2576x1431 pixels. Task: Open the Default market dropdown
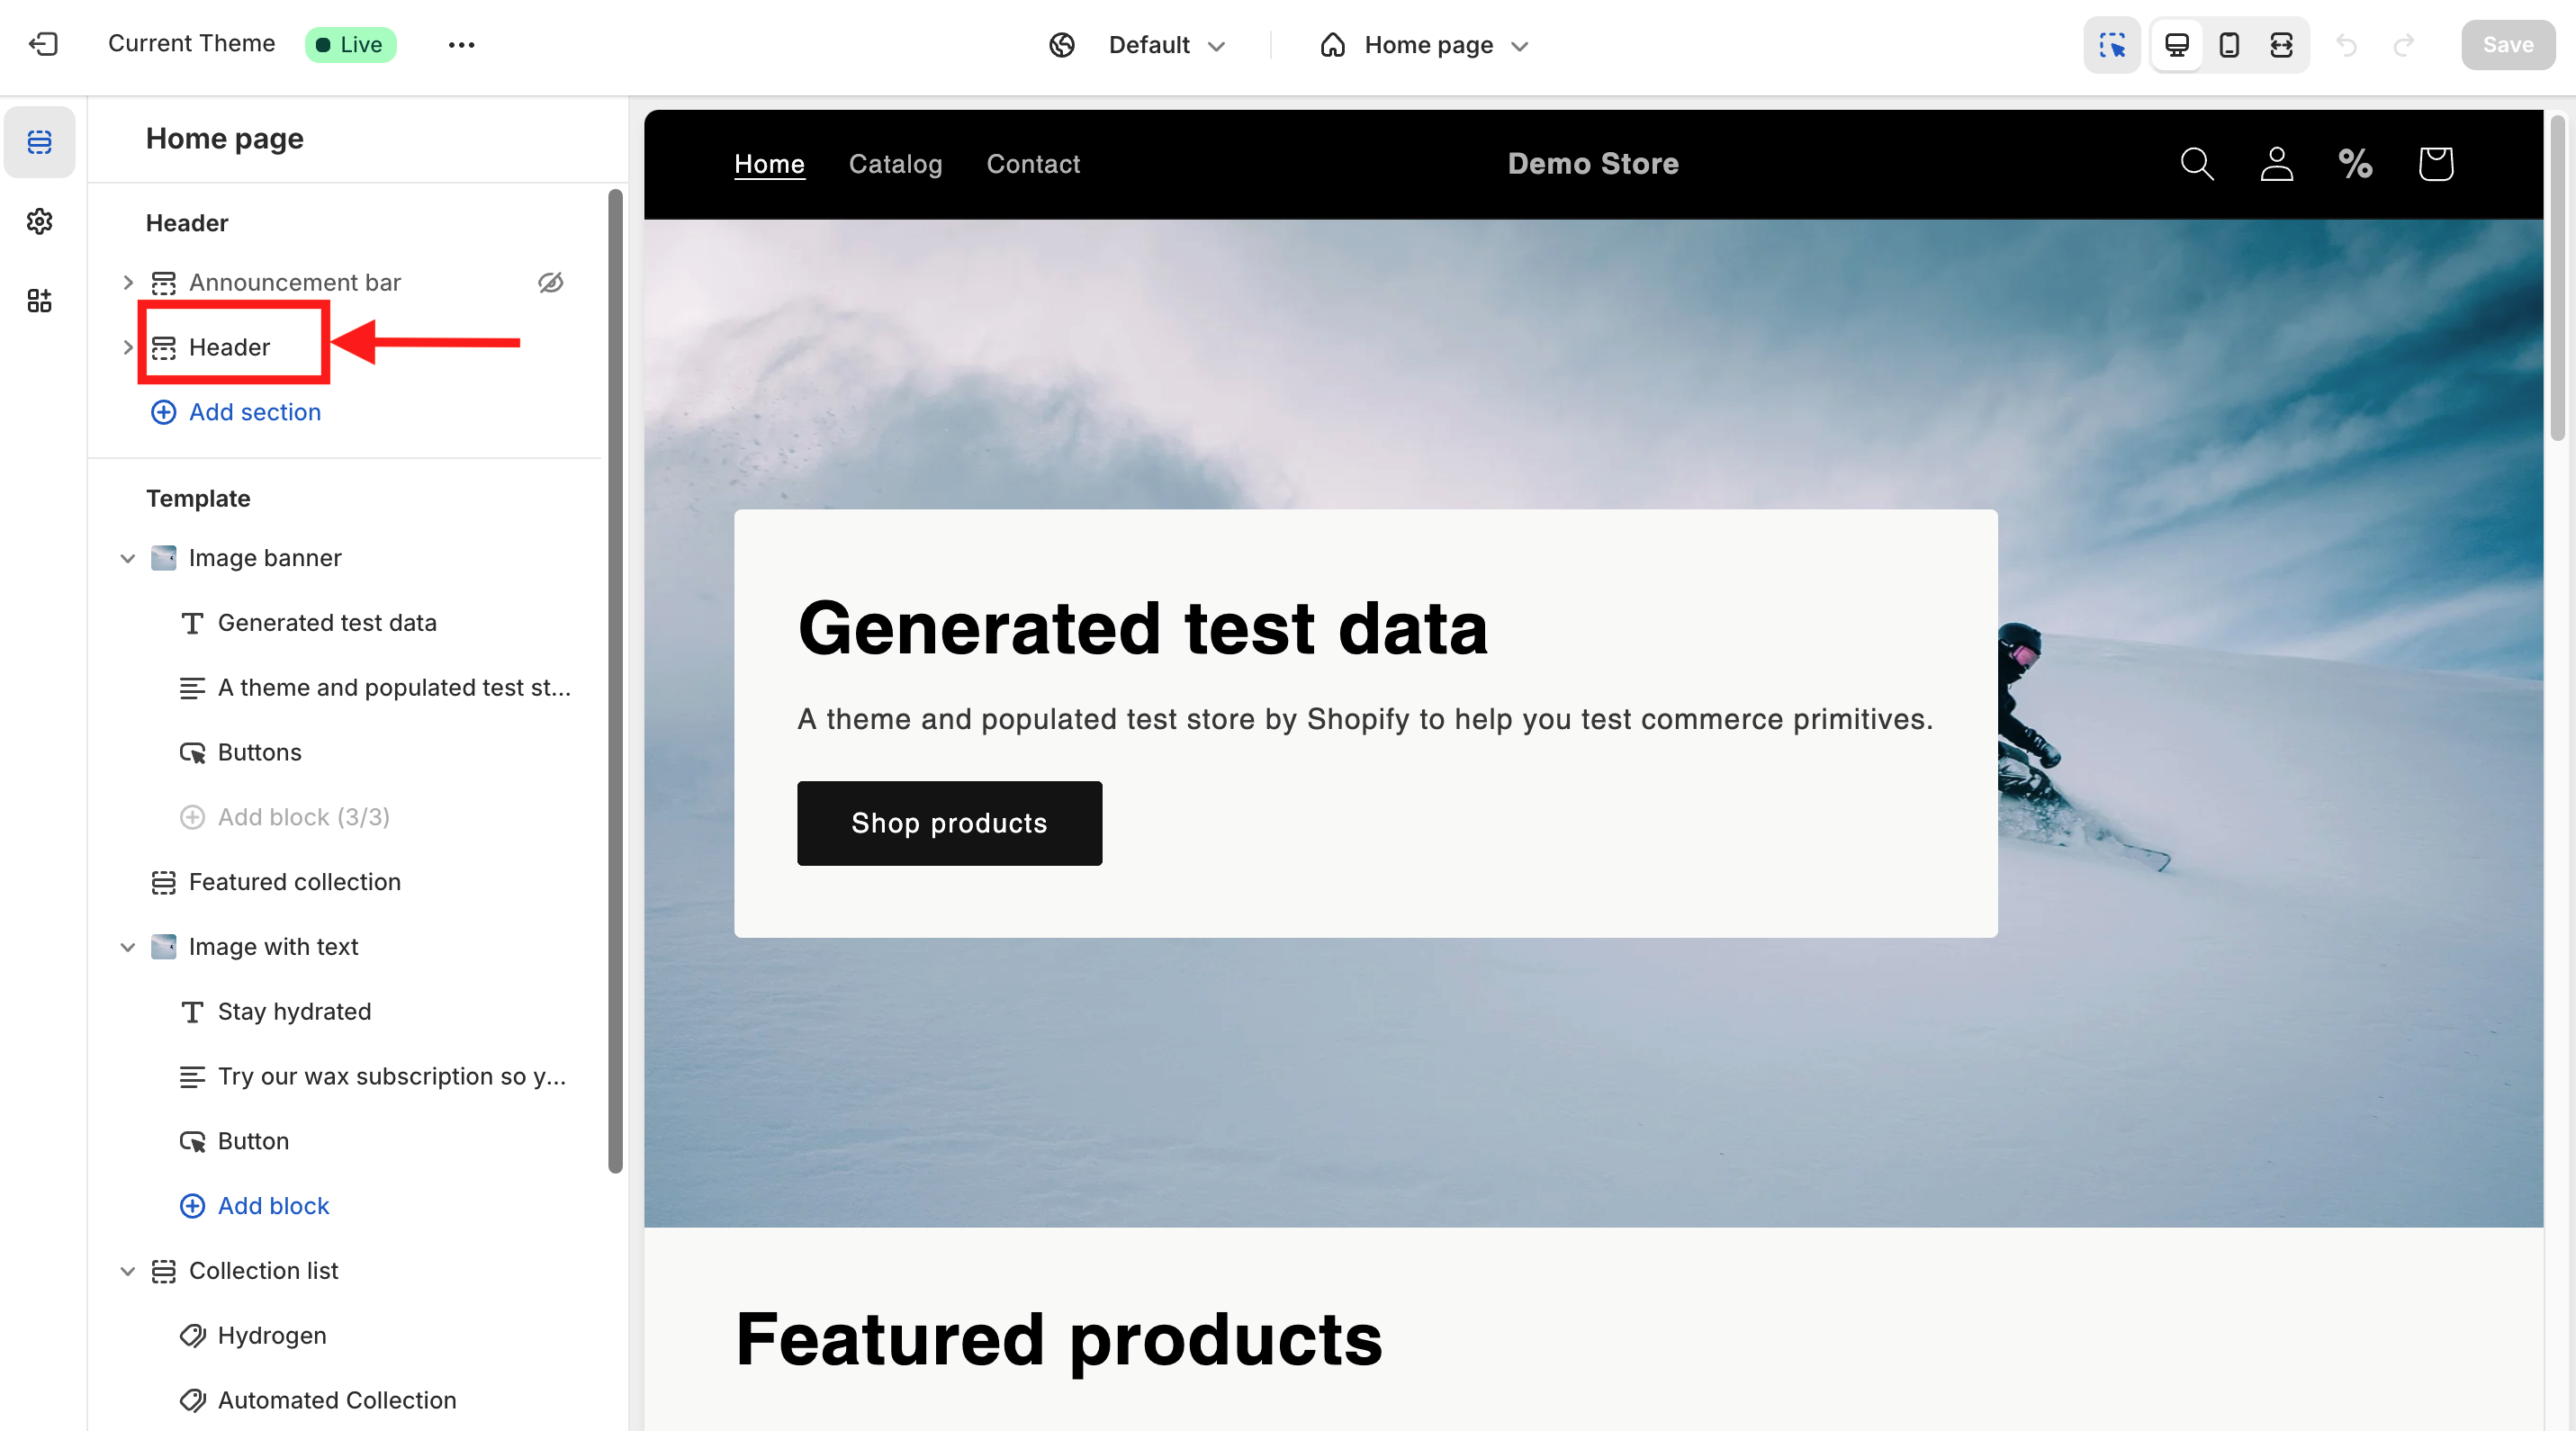coord(1166,45)
